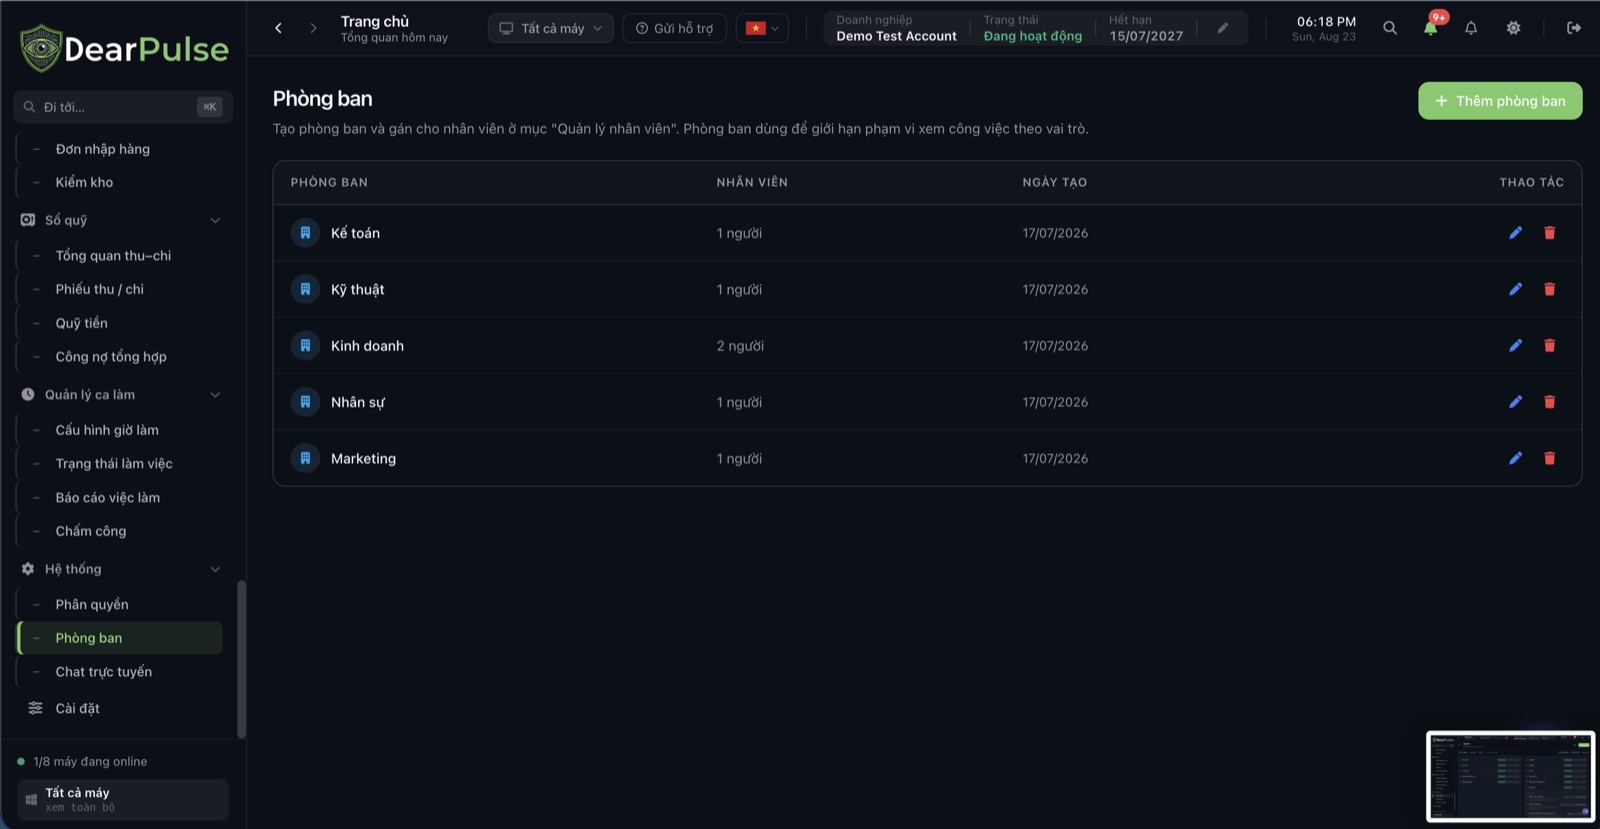Open the settings gear in top bar
Viewport: 1600px width, 829px height.
click(1513, 28)
